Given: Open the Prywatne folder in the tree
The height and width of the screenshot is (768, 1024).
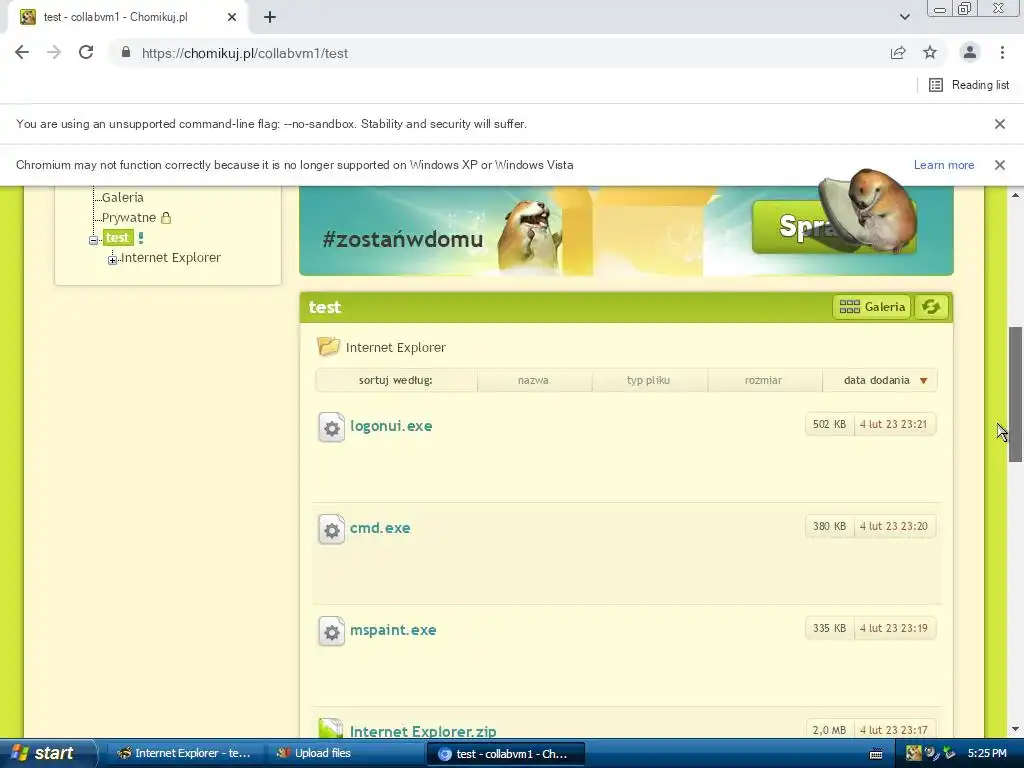Looking at the screenshot, I should click(129, 217).
